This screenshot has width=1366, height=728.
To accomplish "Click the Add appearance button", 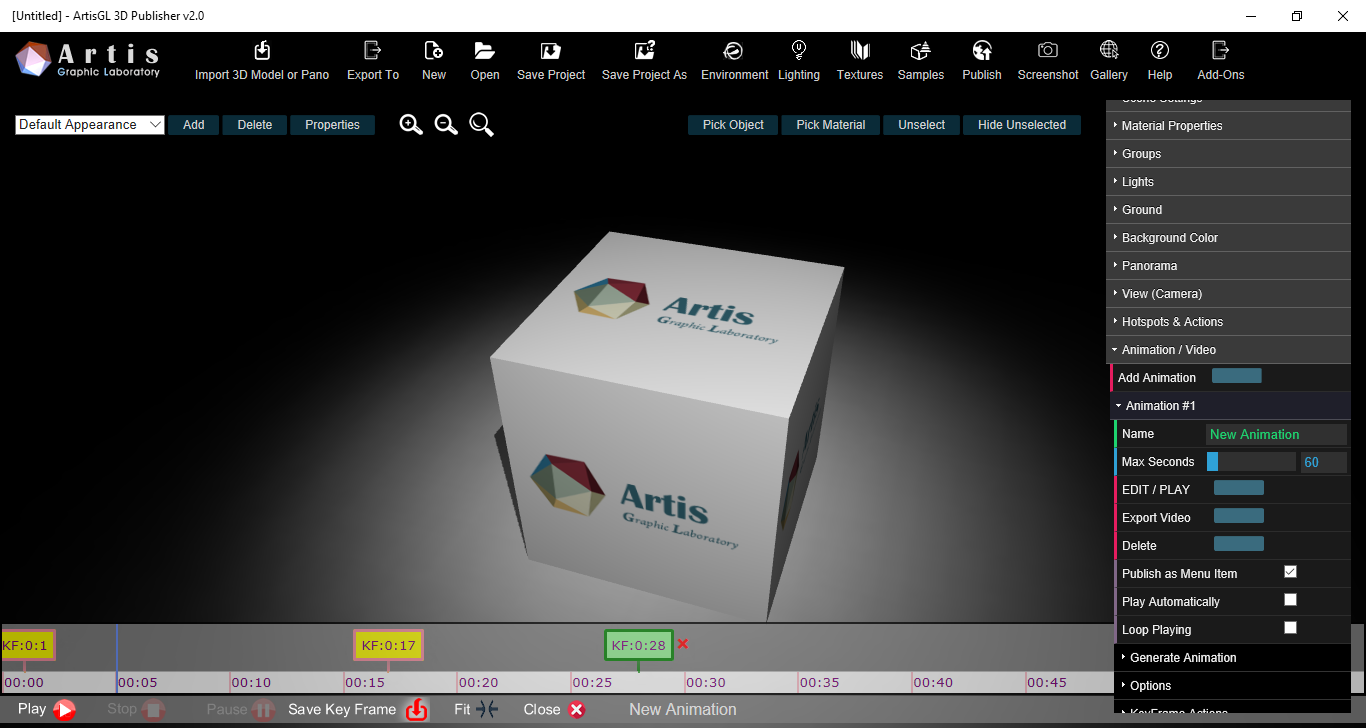I will [194, 125].
